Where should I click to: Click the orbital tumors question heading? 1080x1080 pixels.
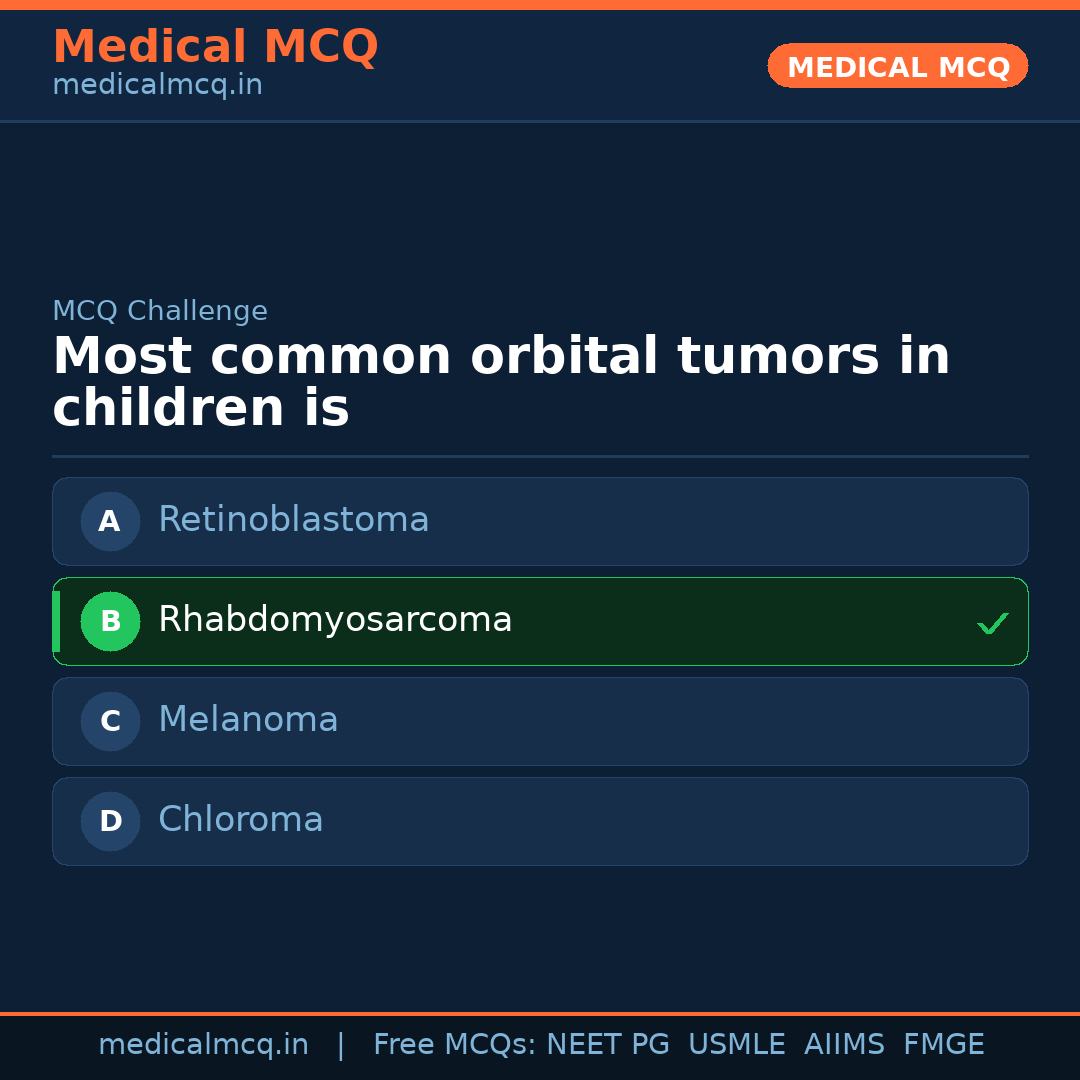(x=500, y=382)
